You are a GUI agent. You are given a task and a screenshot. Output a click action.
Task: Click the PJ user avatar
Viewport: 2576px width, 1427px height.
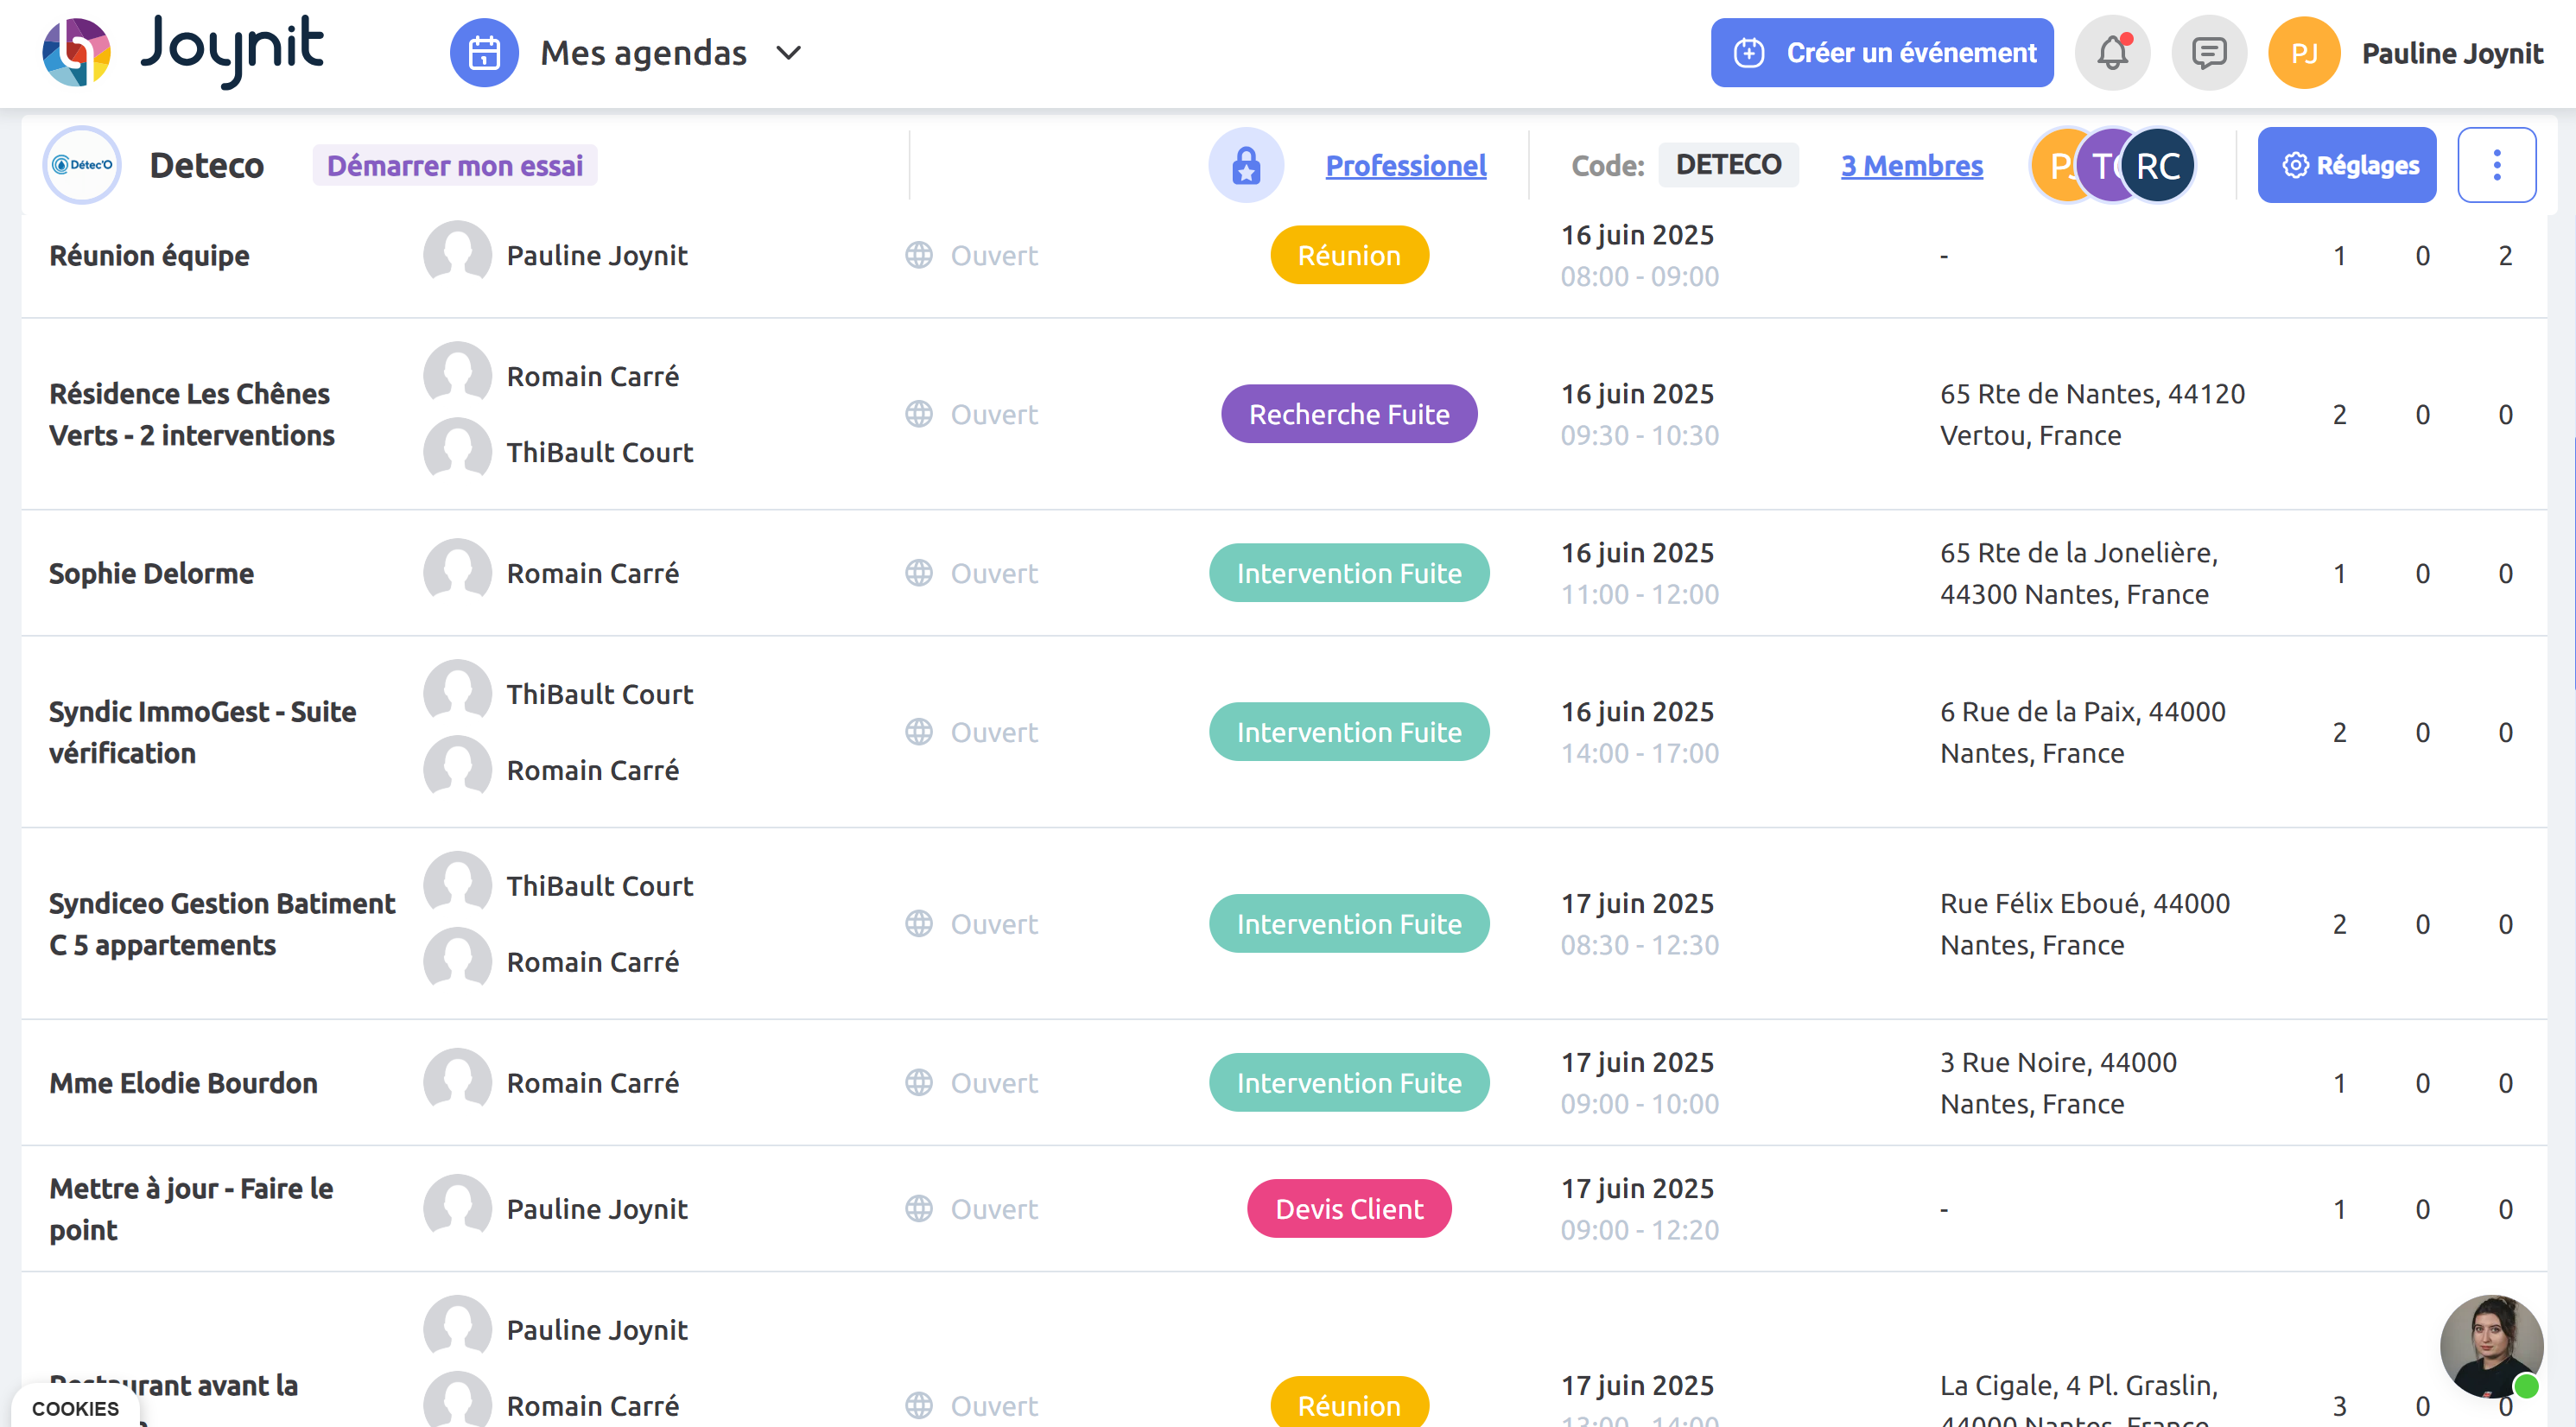pos(2303,53)
